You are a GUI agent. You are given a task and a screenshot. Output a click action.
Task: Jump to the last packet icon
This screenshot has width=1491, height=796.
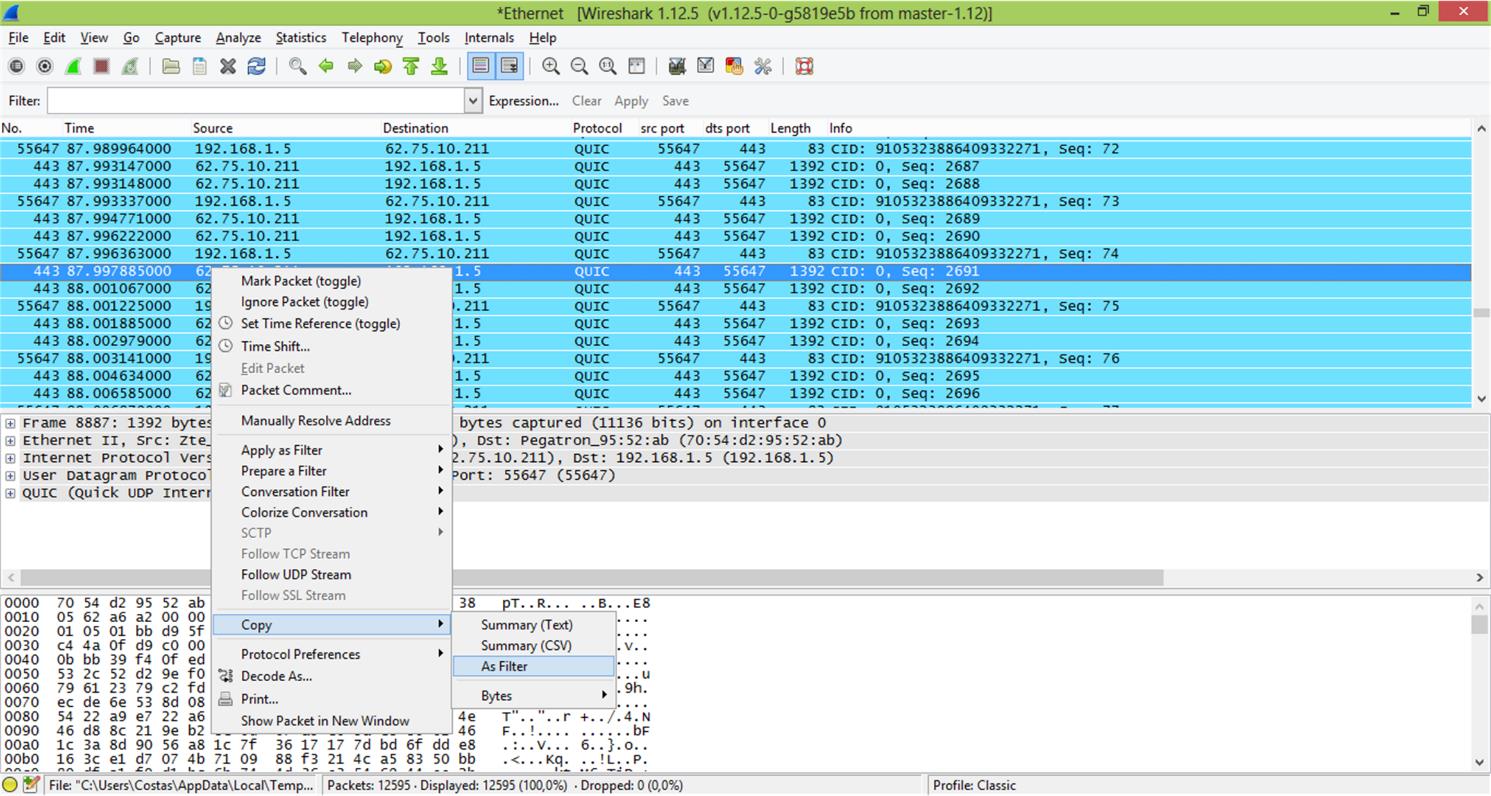pyautogui.click(x=439, y=66)
